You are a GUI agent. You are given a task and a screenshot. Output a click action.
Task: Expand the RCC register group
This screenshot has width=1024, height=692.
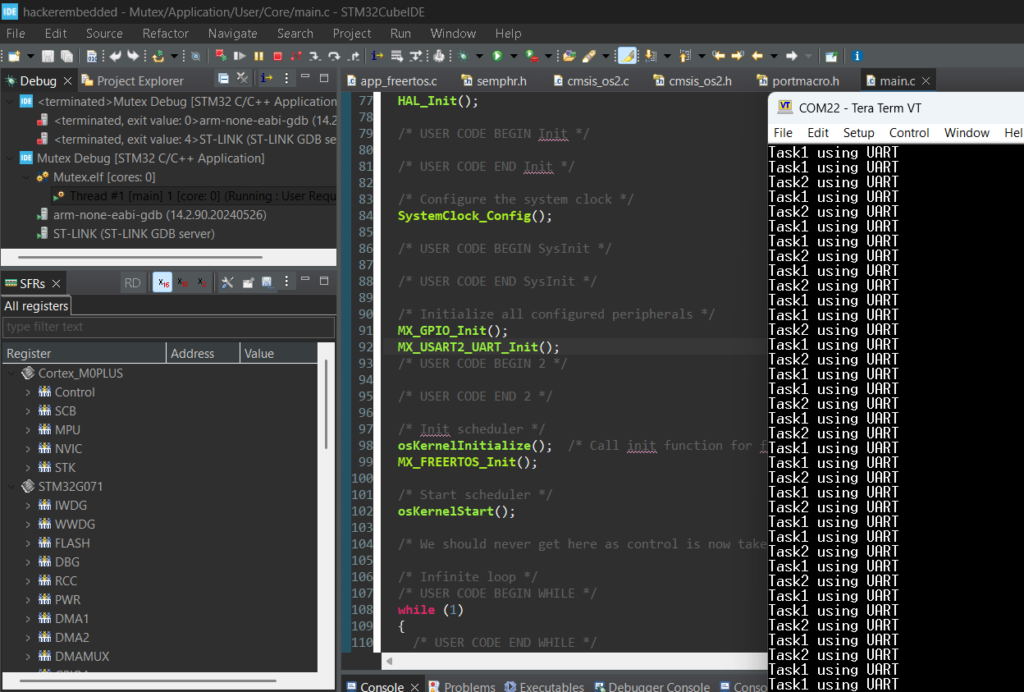[28, 581]
